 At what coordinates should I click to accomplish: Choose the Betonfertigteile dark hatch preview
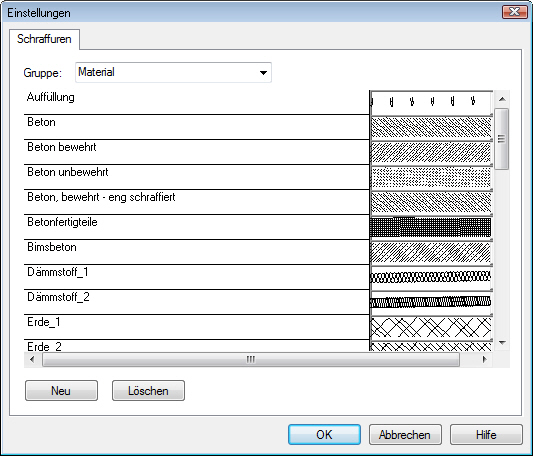[x=431, y=227]
